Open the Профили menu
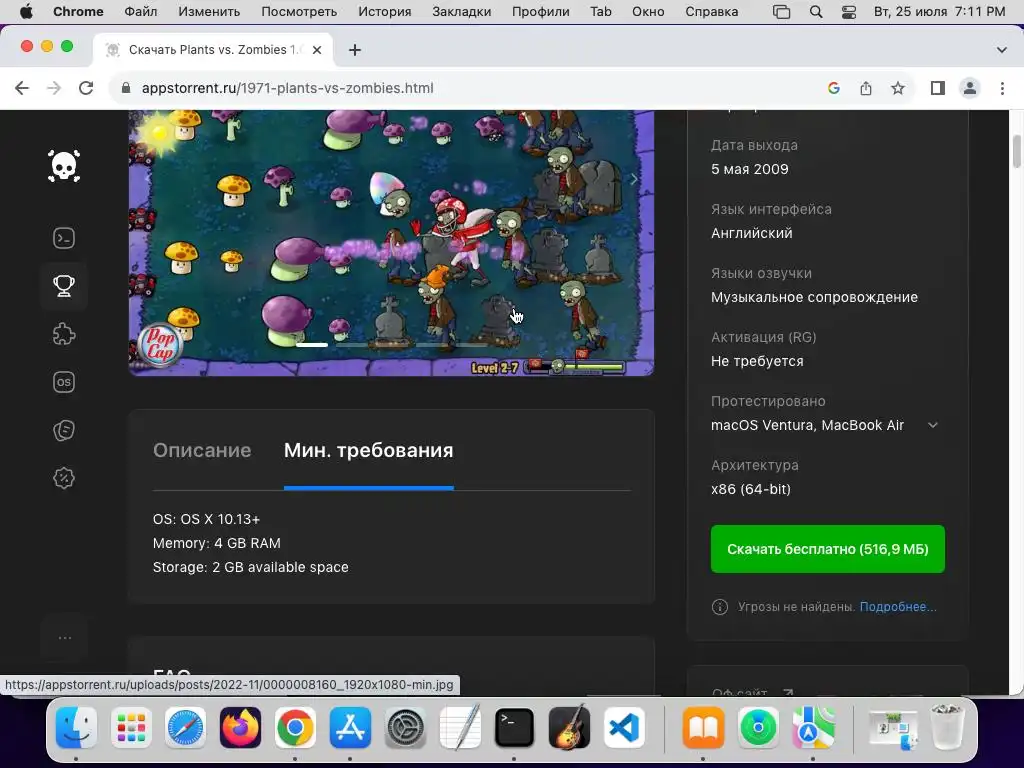Image resolution: width=1024 pixels, height=768 pixels. pyautogui.click(x=540, y=12)
